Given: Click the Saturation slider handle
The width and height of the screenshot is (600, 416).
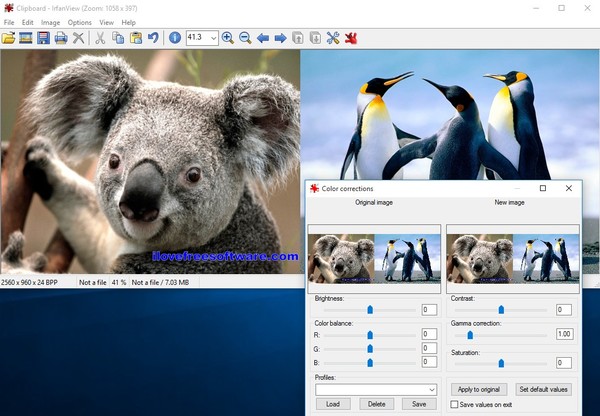Looking at the screenshot, I should [501, 363].
